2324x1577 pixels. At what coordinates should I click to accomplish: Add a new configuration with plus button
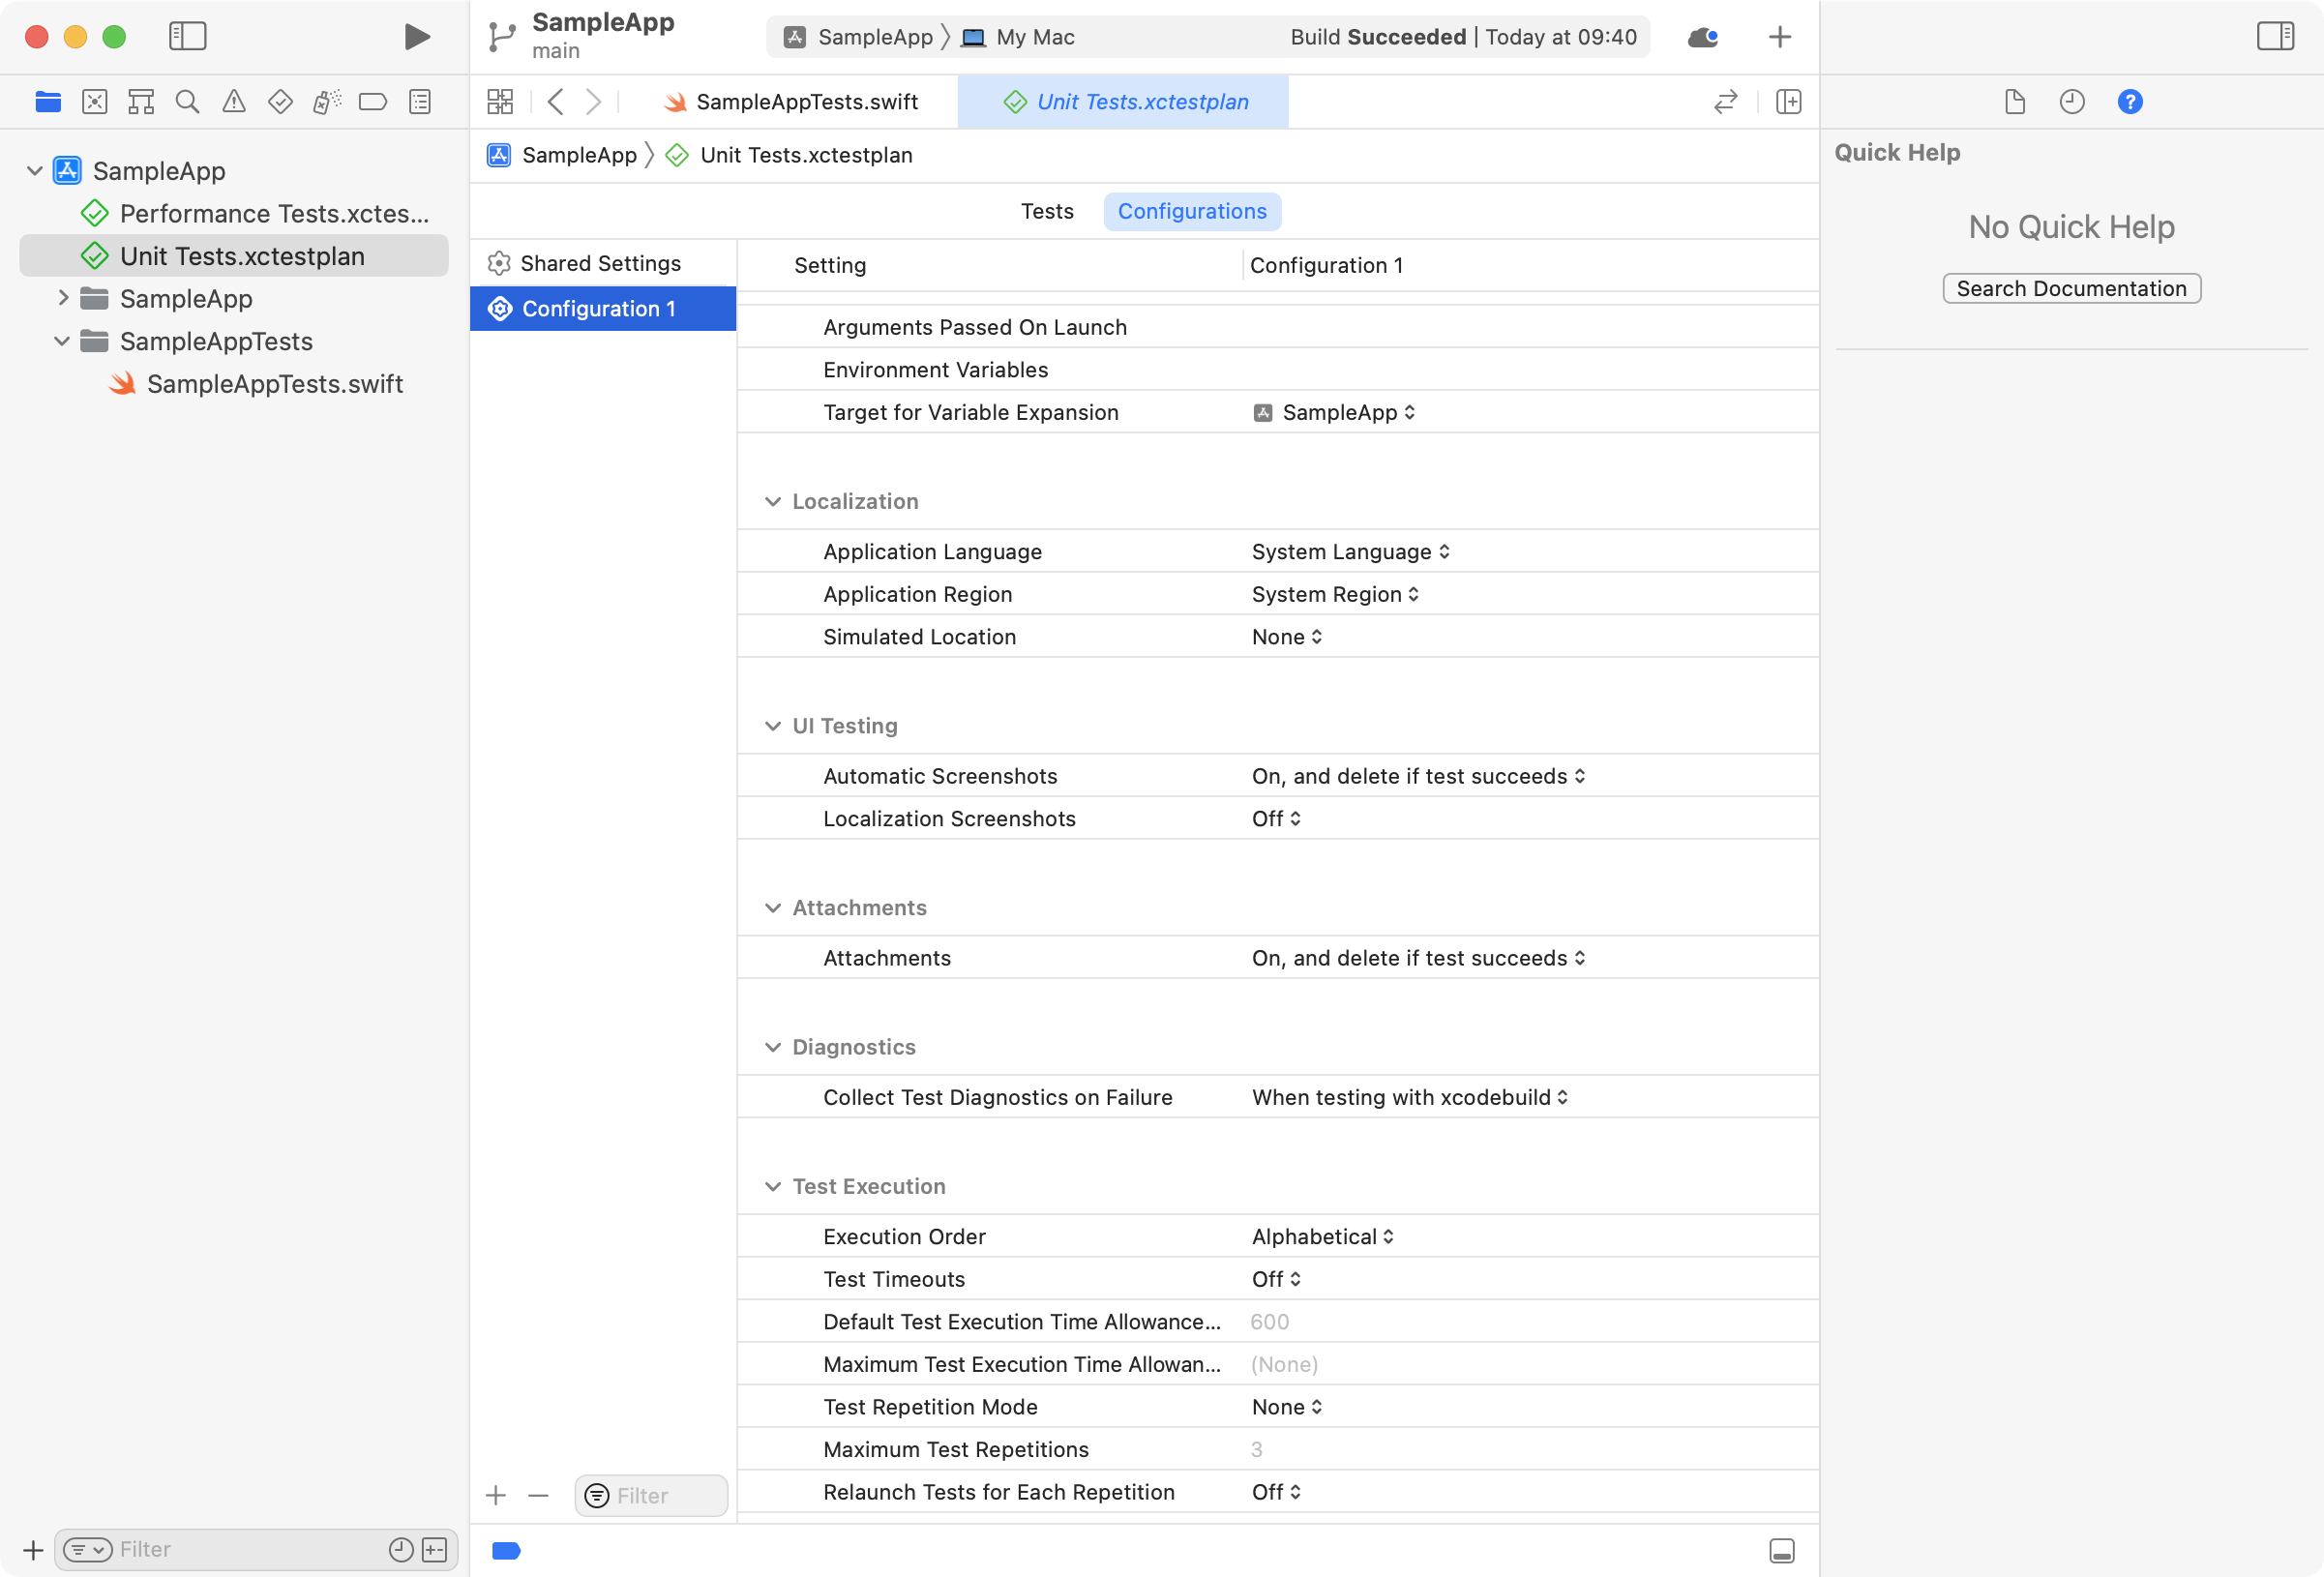click(496, 1496)
